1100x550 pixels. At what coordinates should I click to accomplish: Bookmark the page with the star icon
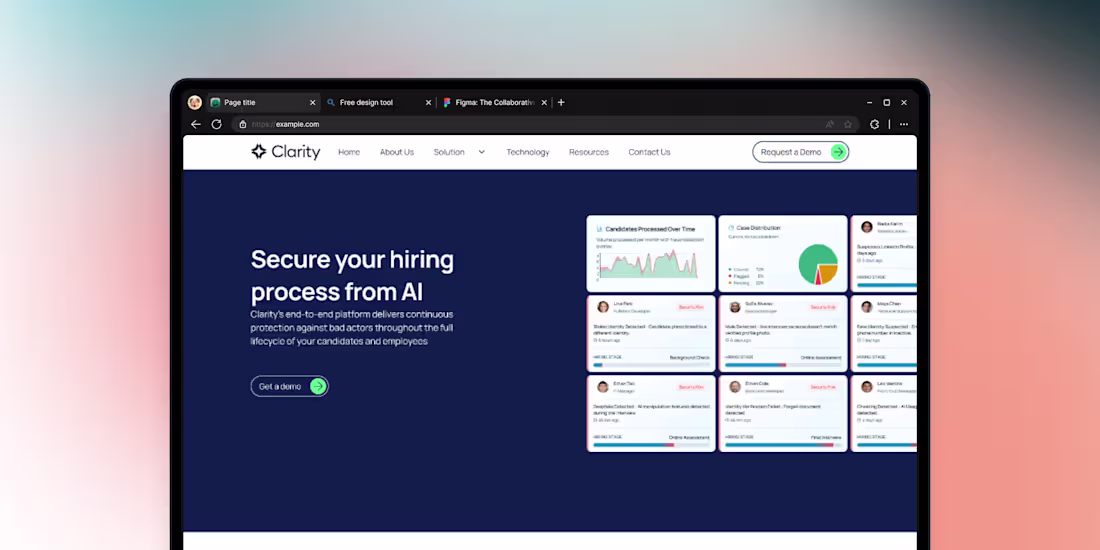click(847, 124)
